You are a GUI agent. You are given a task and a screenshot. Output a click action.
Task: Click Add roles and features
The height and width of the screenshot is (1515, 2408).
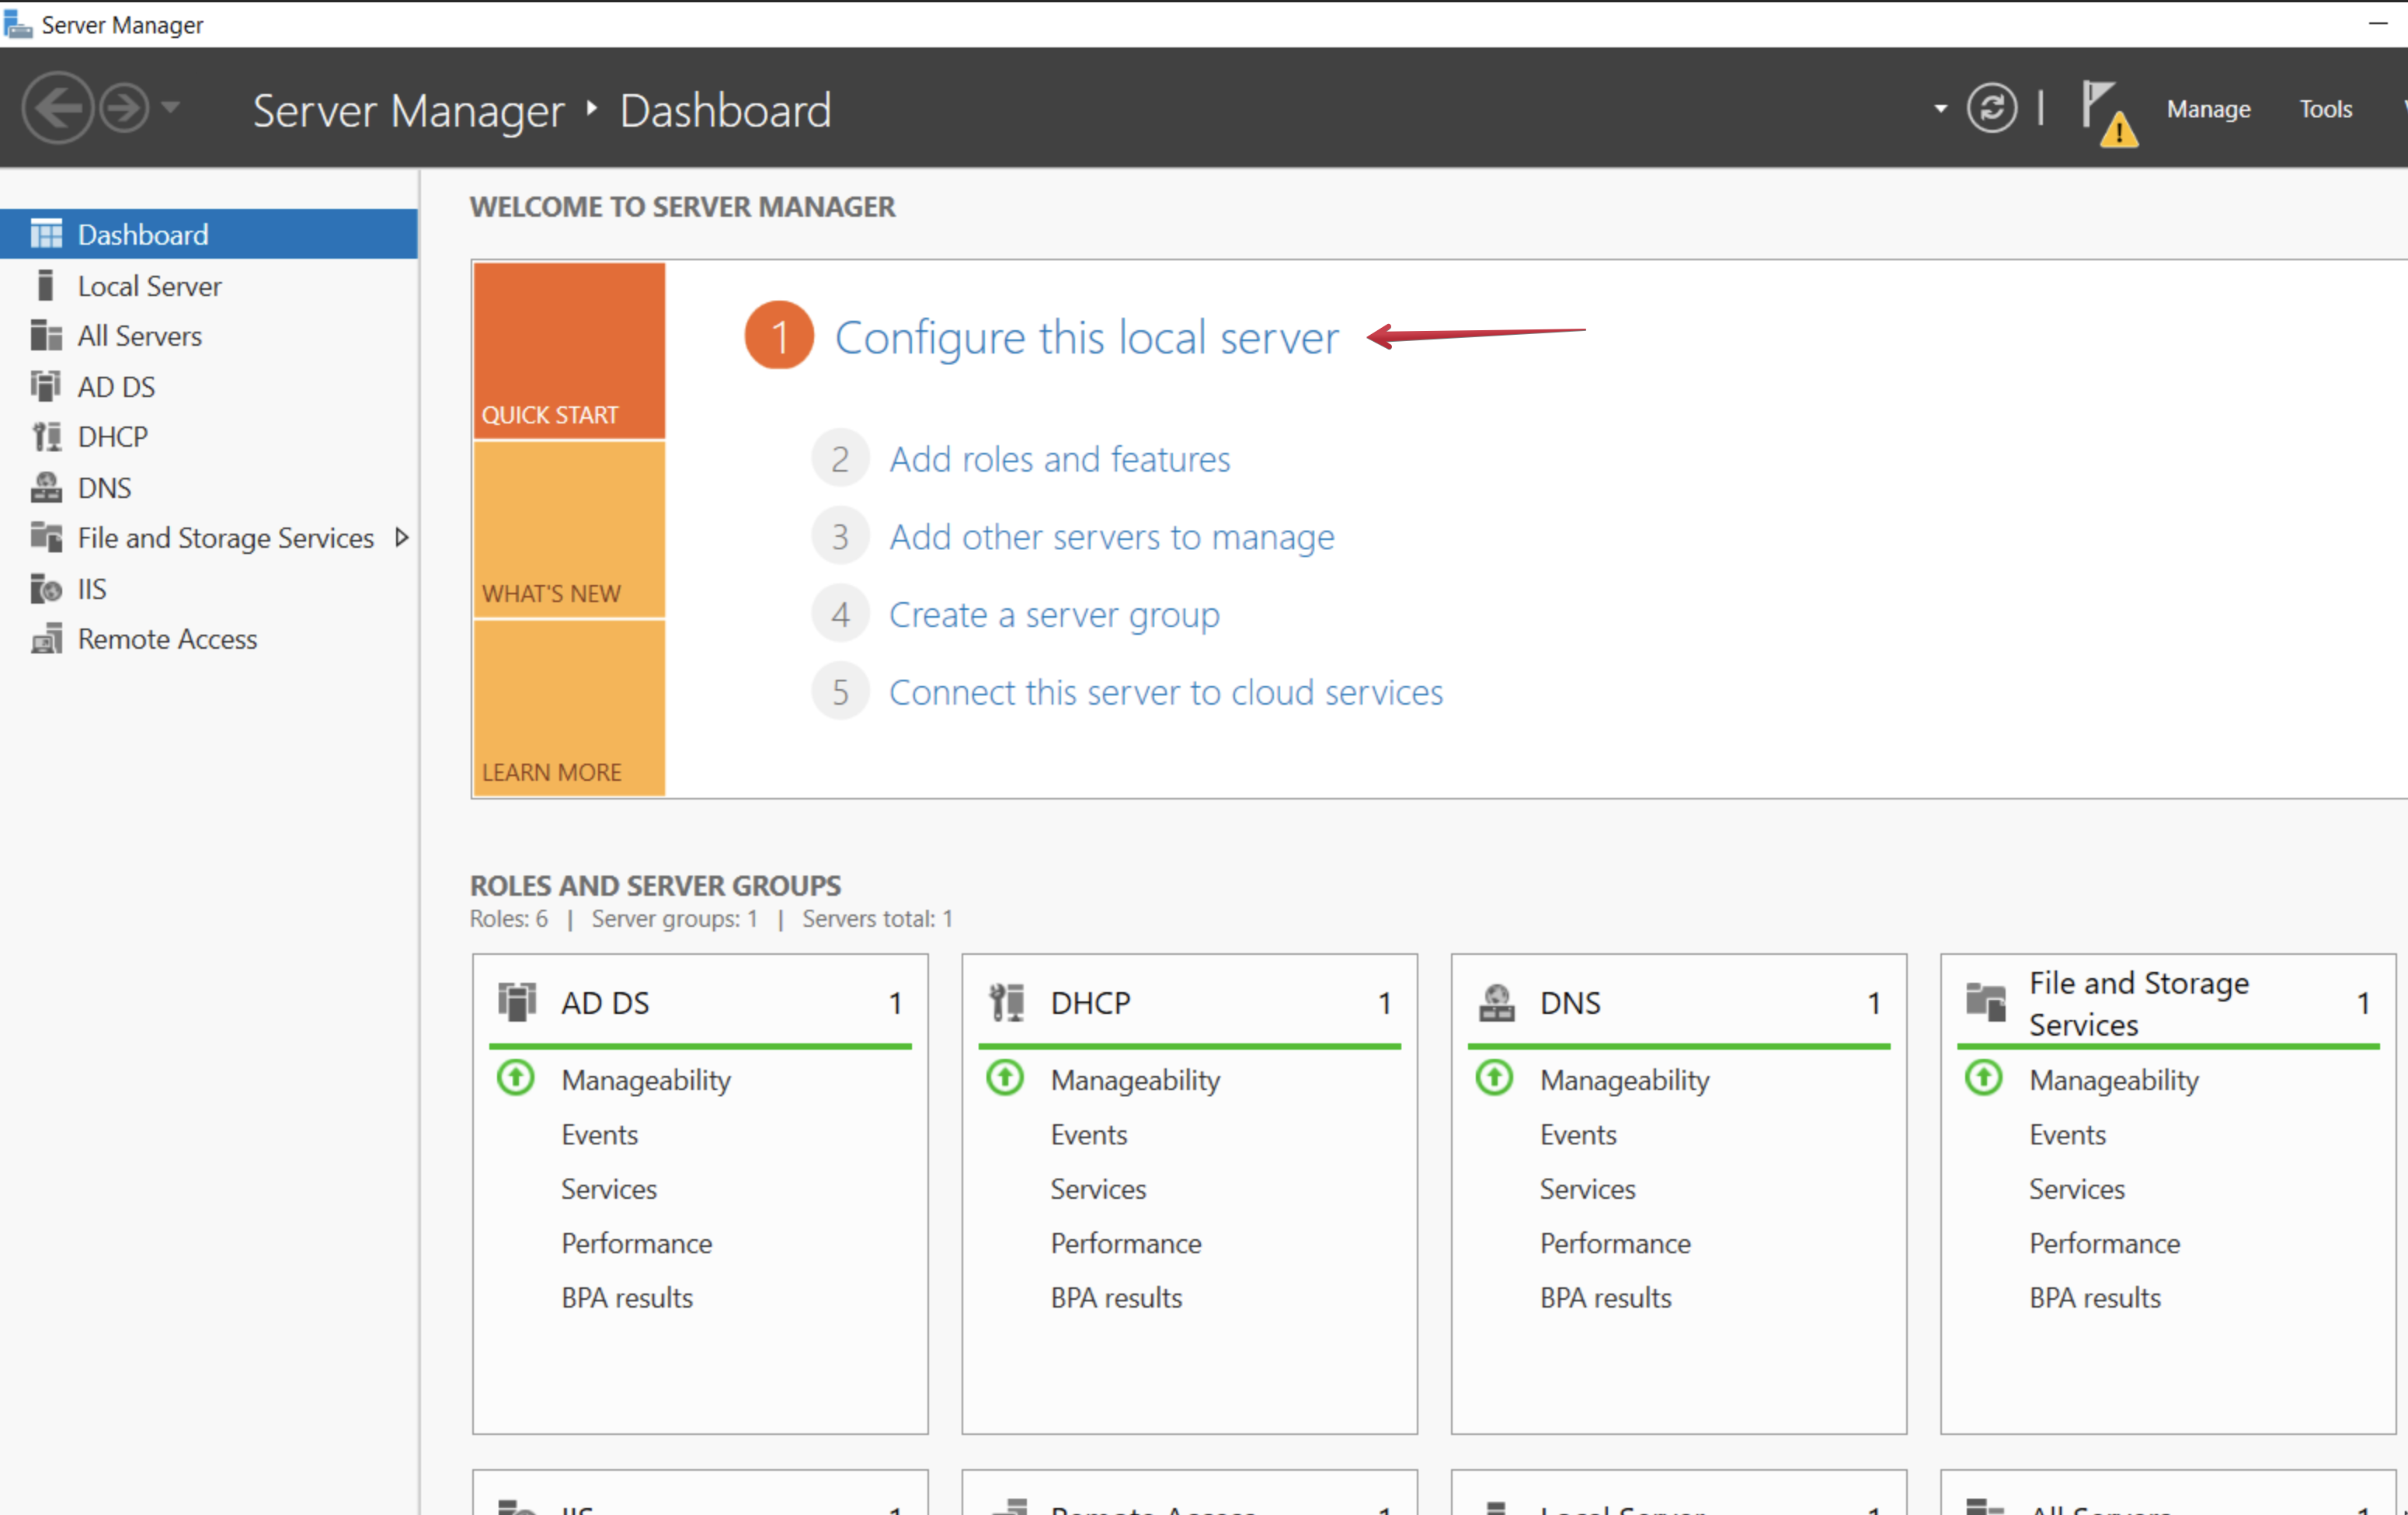1059,459
